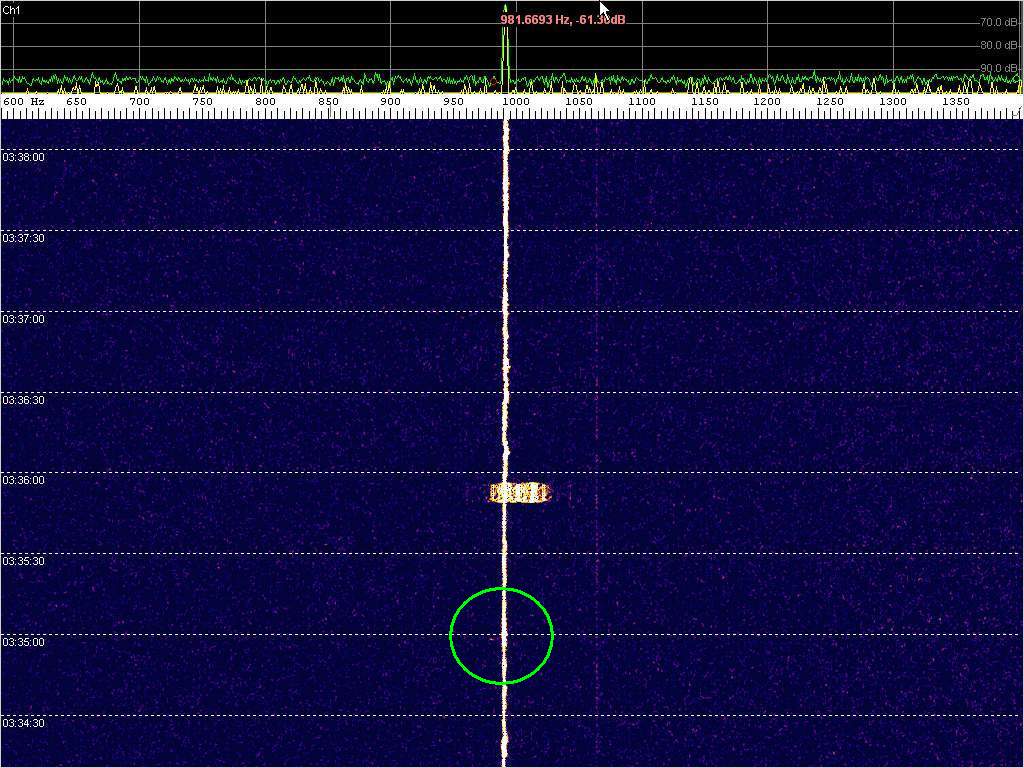
Task: Click the orange signal burst on waterfall
Action: 520,493
